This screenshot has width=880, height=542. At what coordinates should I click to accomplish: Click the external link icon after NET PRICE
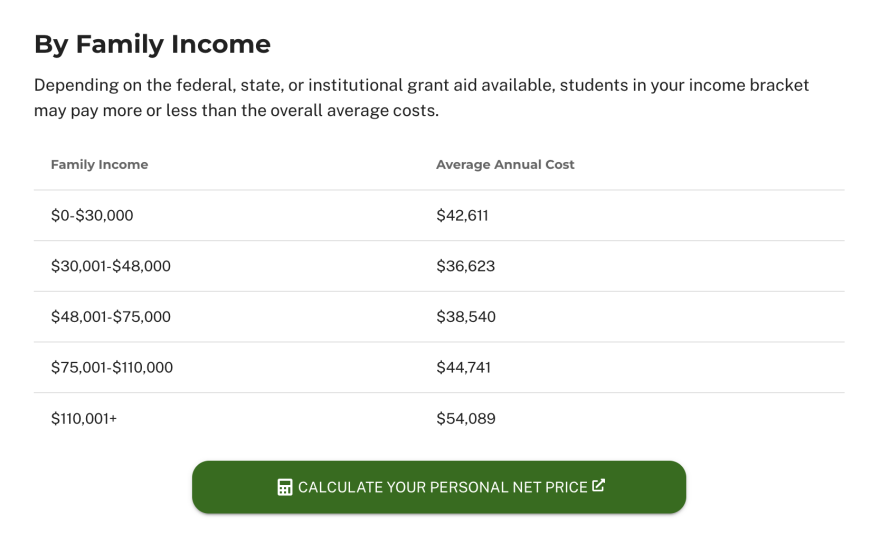click(599, 486)
